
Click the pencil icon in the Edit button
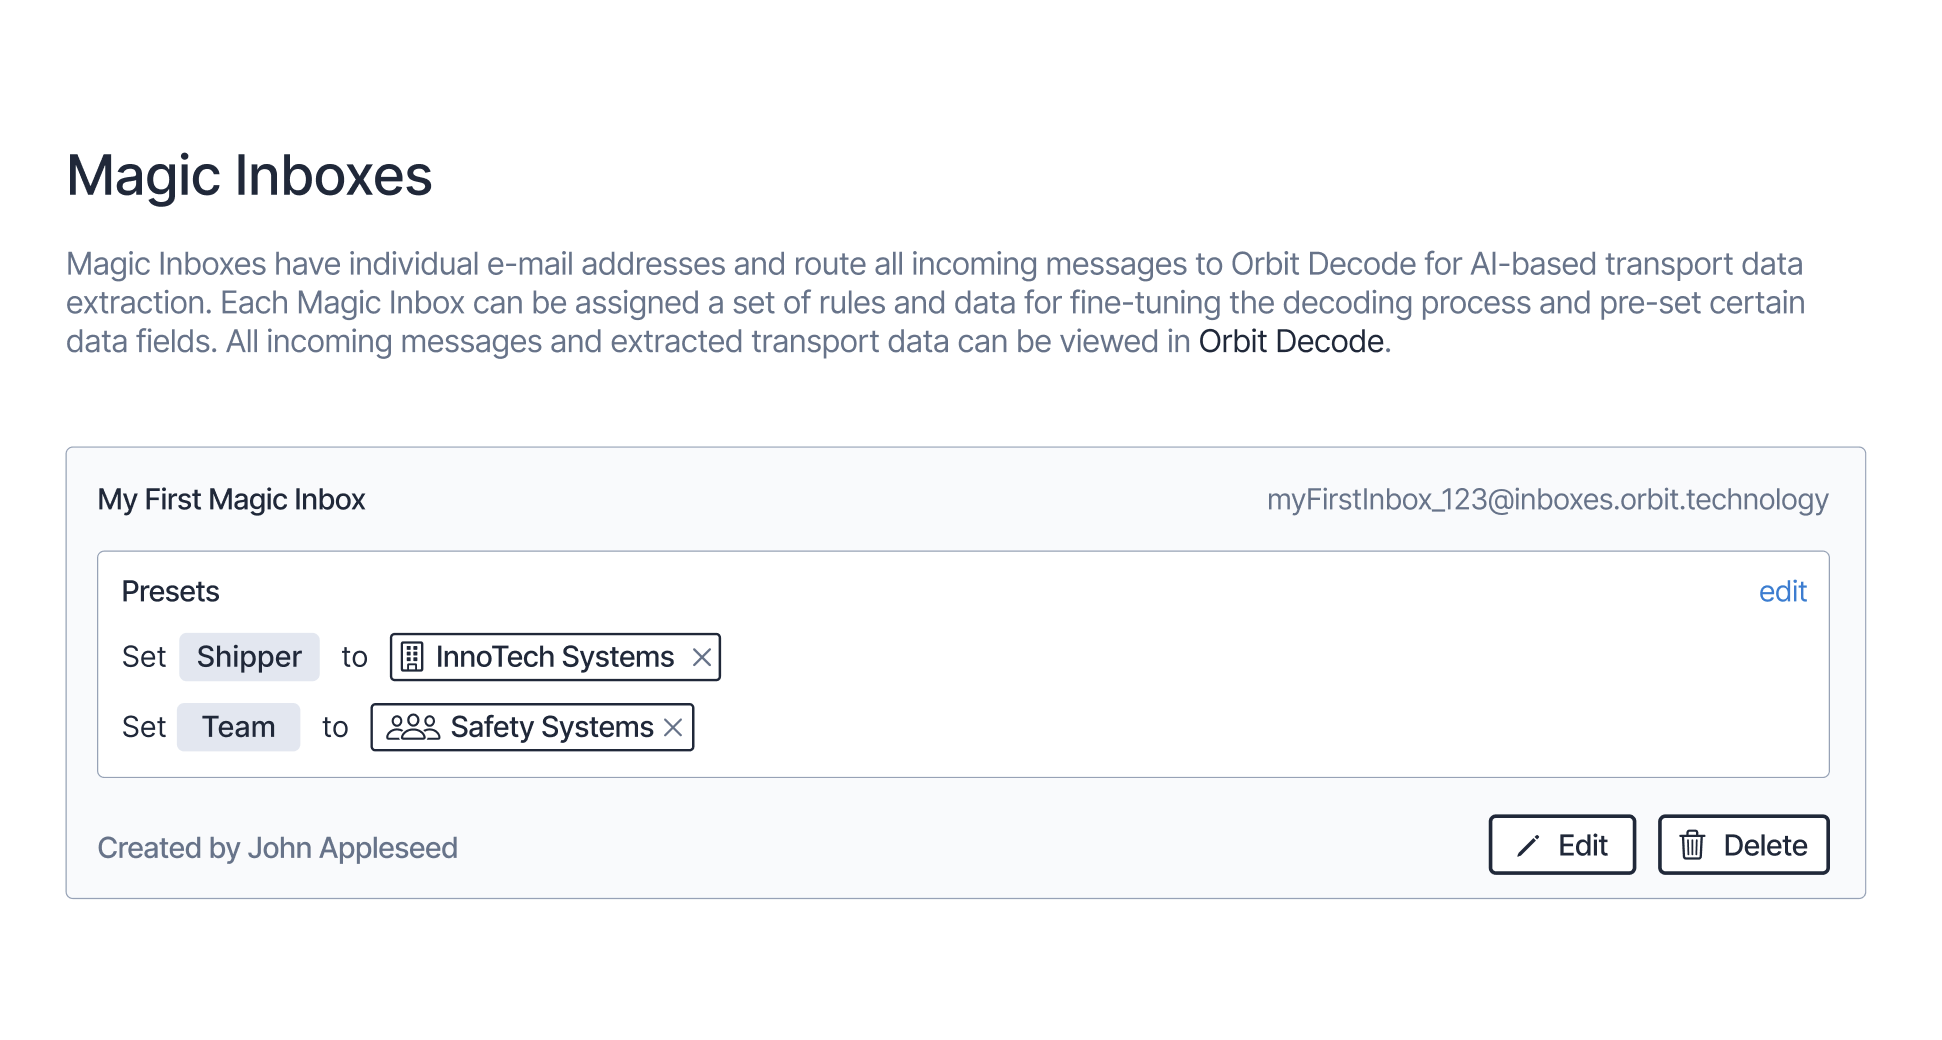1528,846
